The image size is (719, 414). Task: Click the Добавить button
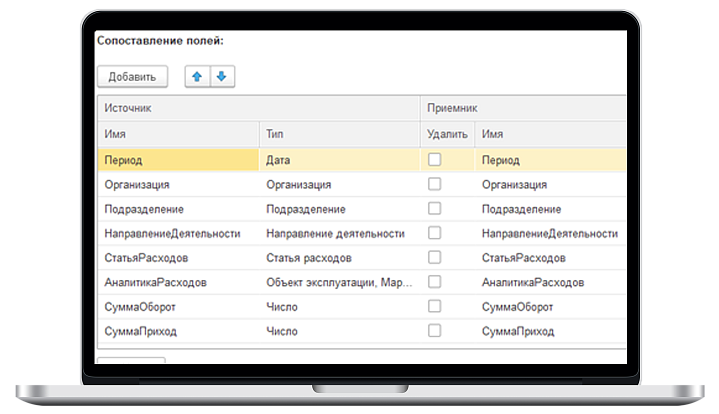[132, 77]
